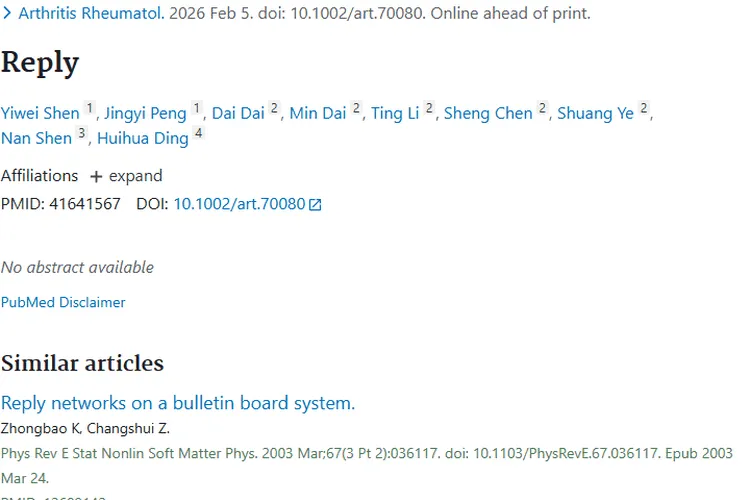Click the external link icon beside DOI
The image size is (750, 500).
(315, 205)
